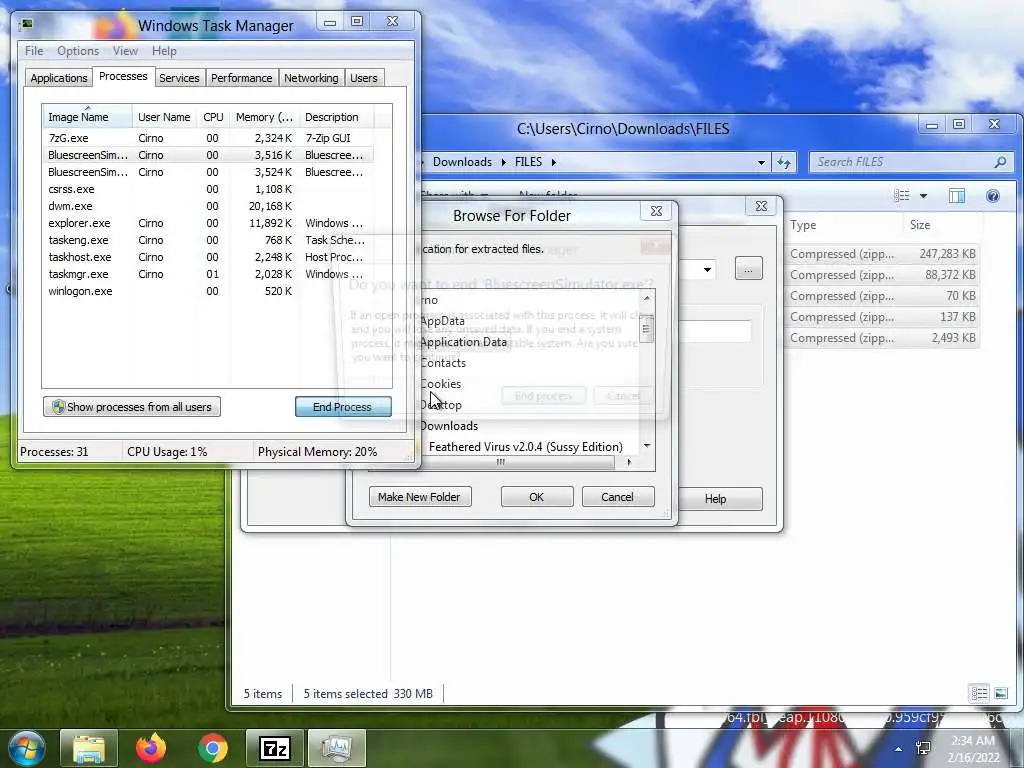Select AppData folder in tree
Screen dimensions: 1024x768
443,321
